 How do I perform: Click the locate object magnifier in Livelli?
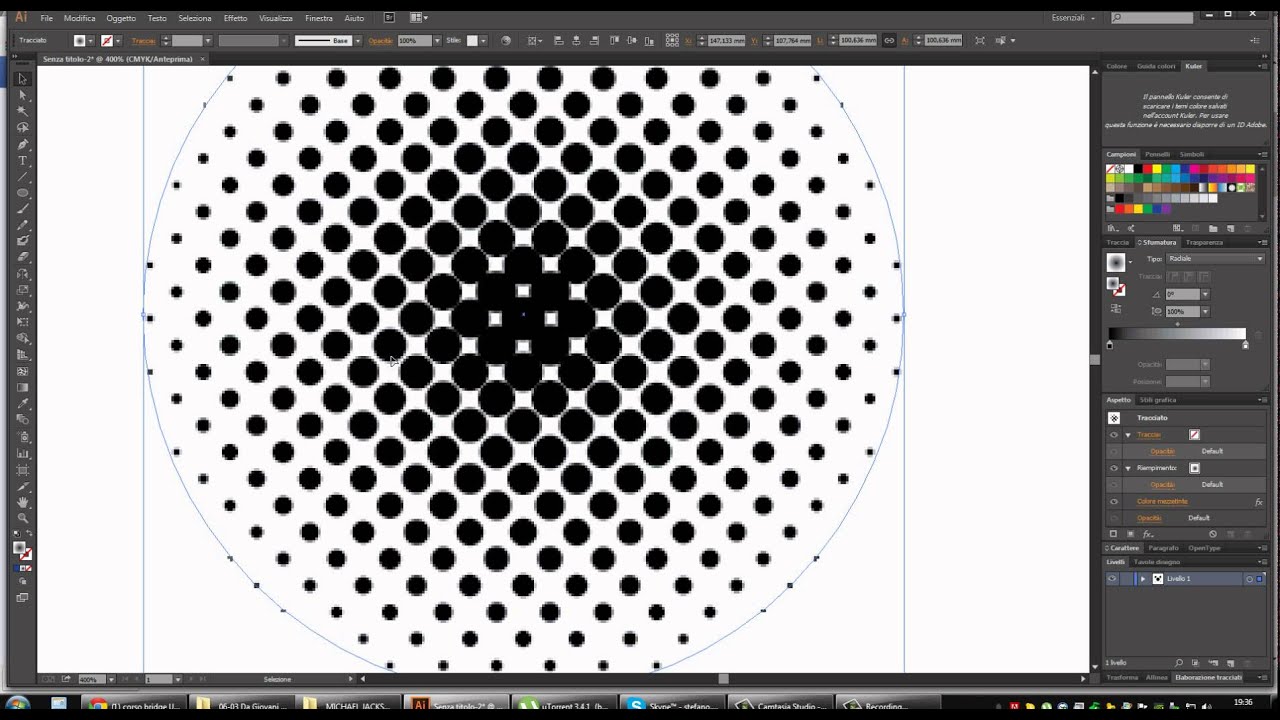(1179, 663)
